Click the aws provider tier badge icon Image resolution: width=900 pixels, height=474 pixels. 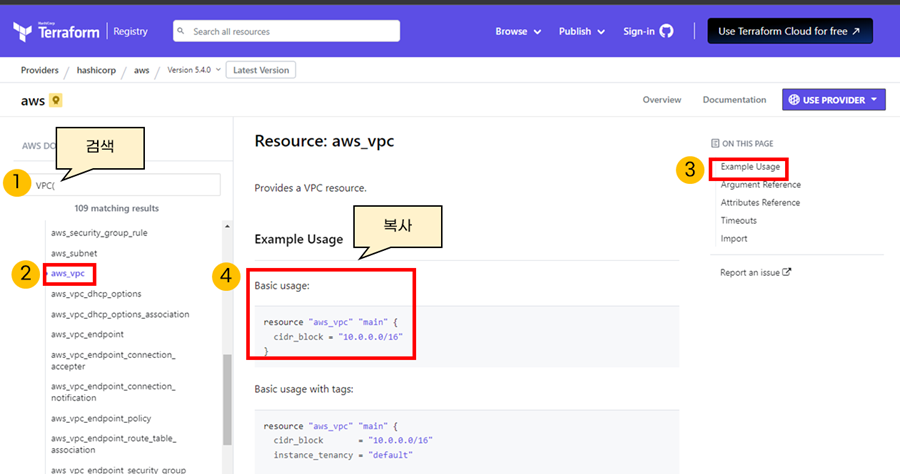(56, 100)
